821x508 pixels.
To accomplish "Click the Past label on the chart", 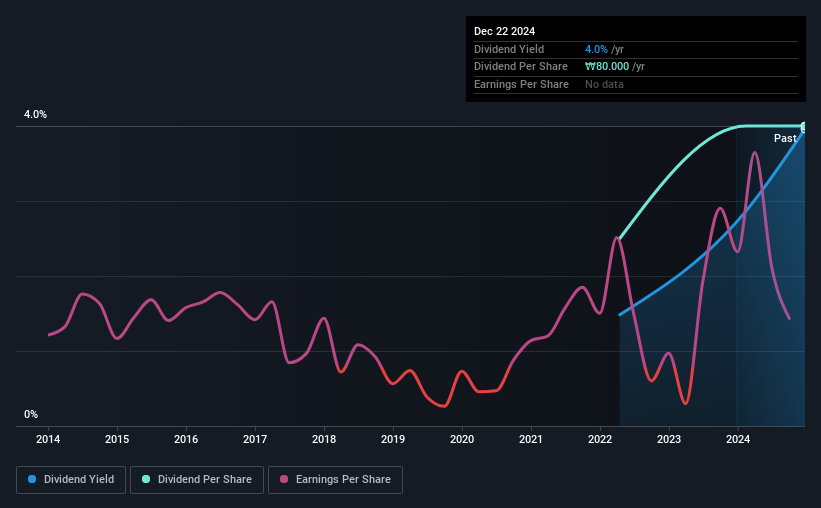I will (x=785, y=138).
